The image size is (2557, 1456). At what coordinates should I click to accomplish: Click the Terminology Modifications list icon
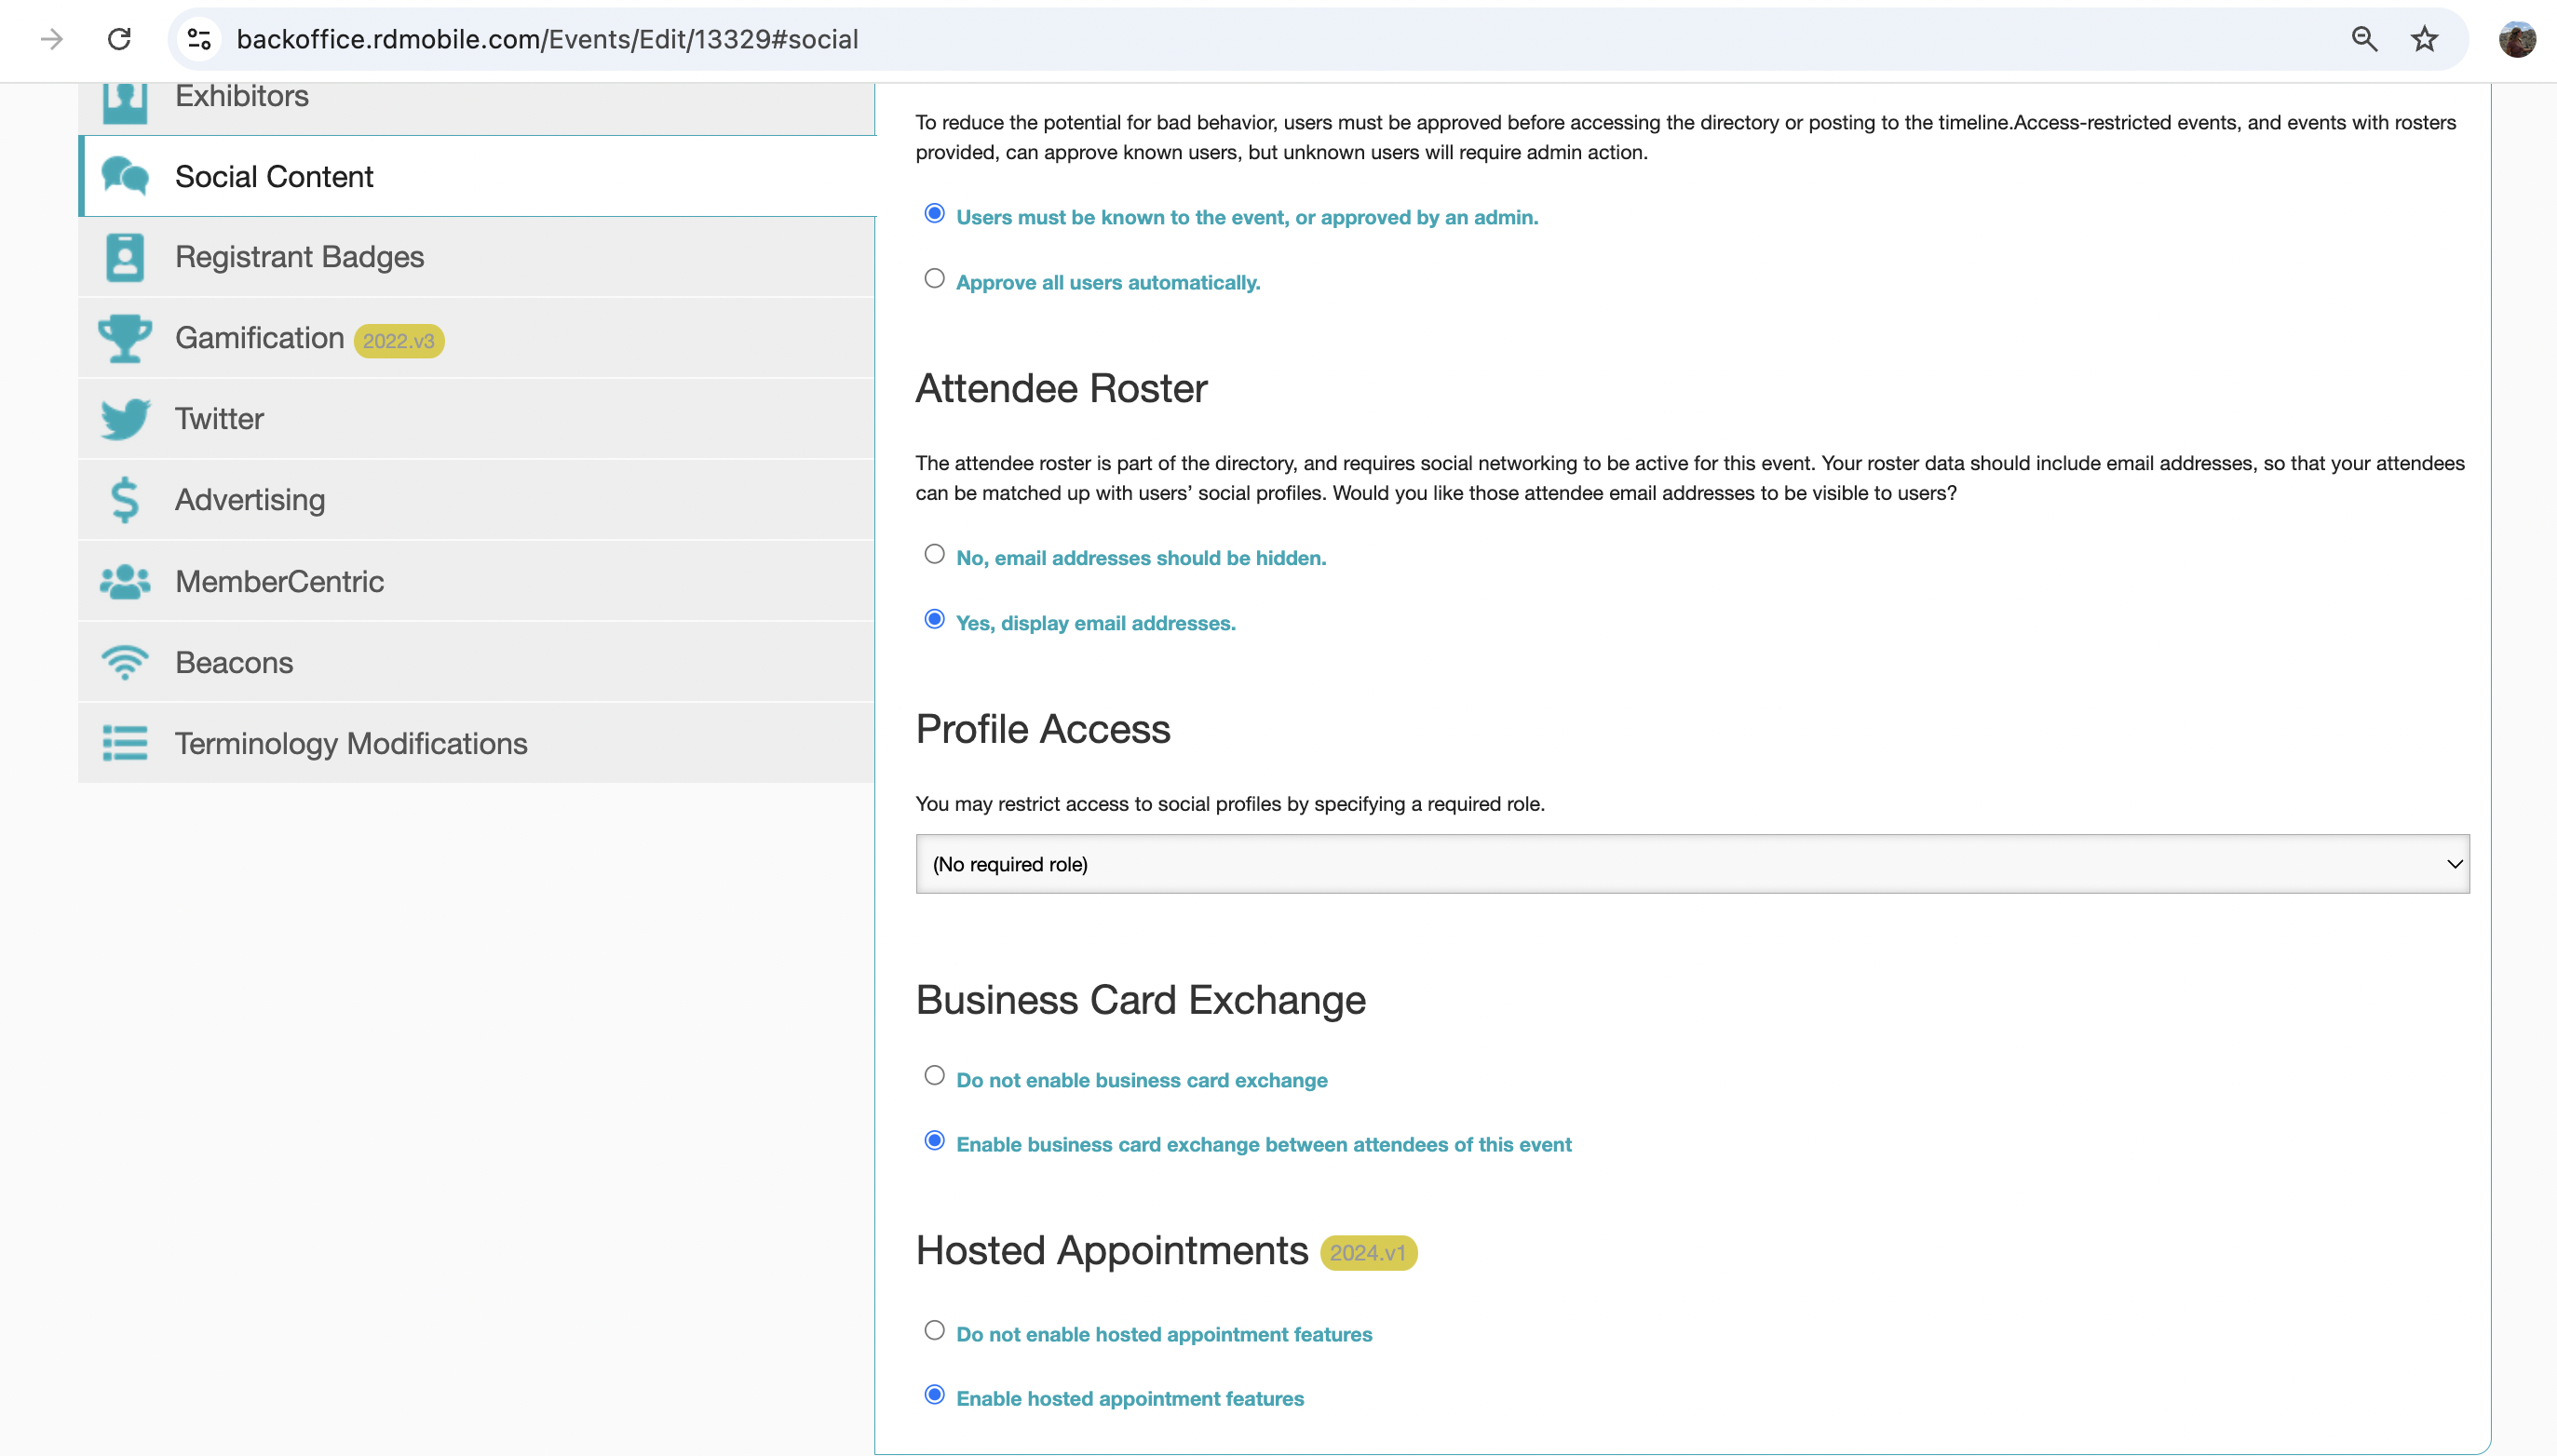tap(125, 743)
